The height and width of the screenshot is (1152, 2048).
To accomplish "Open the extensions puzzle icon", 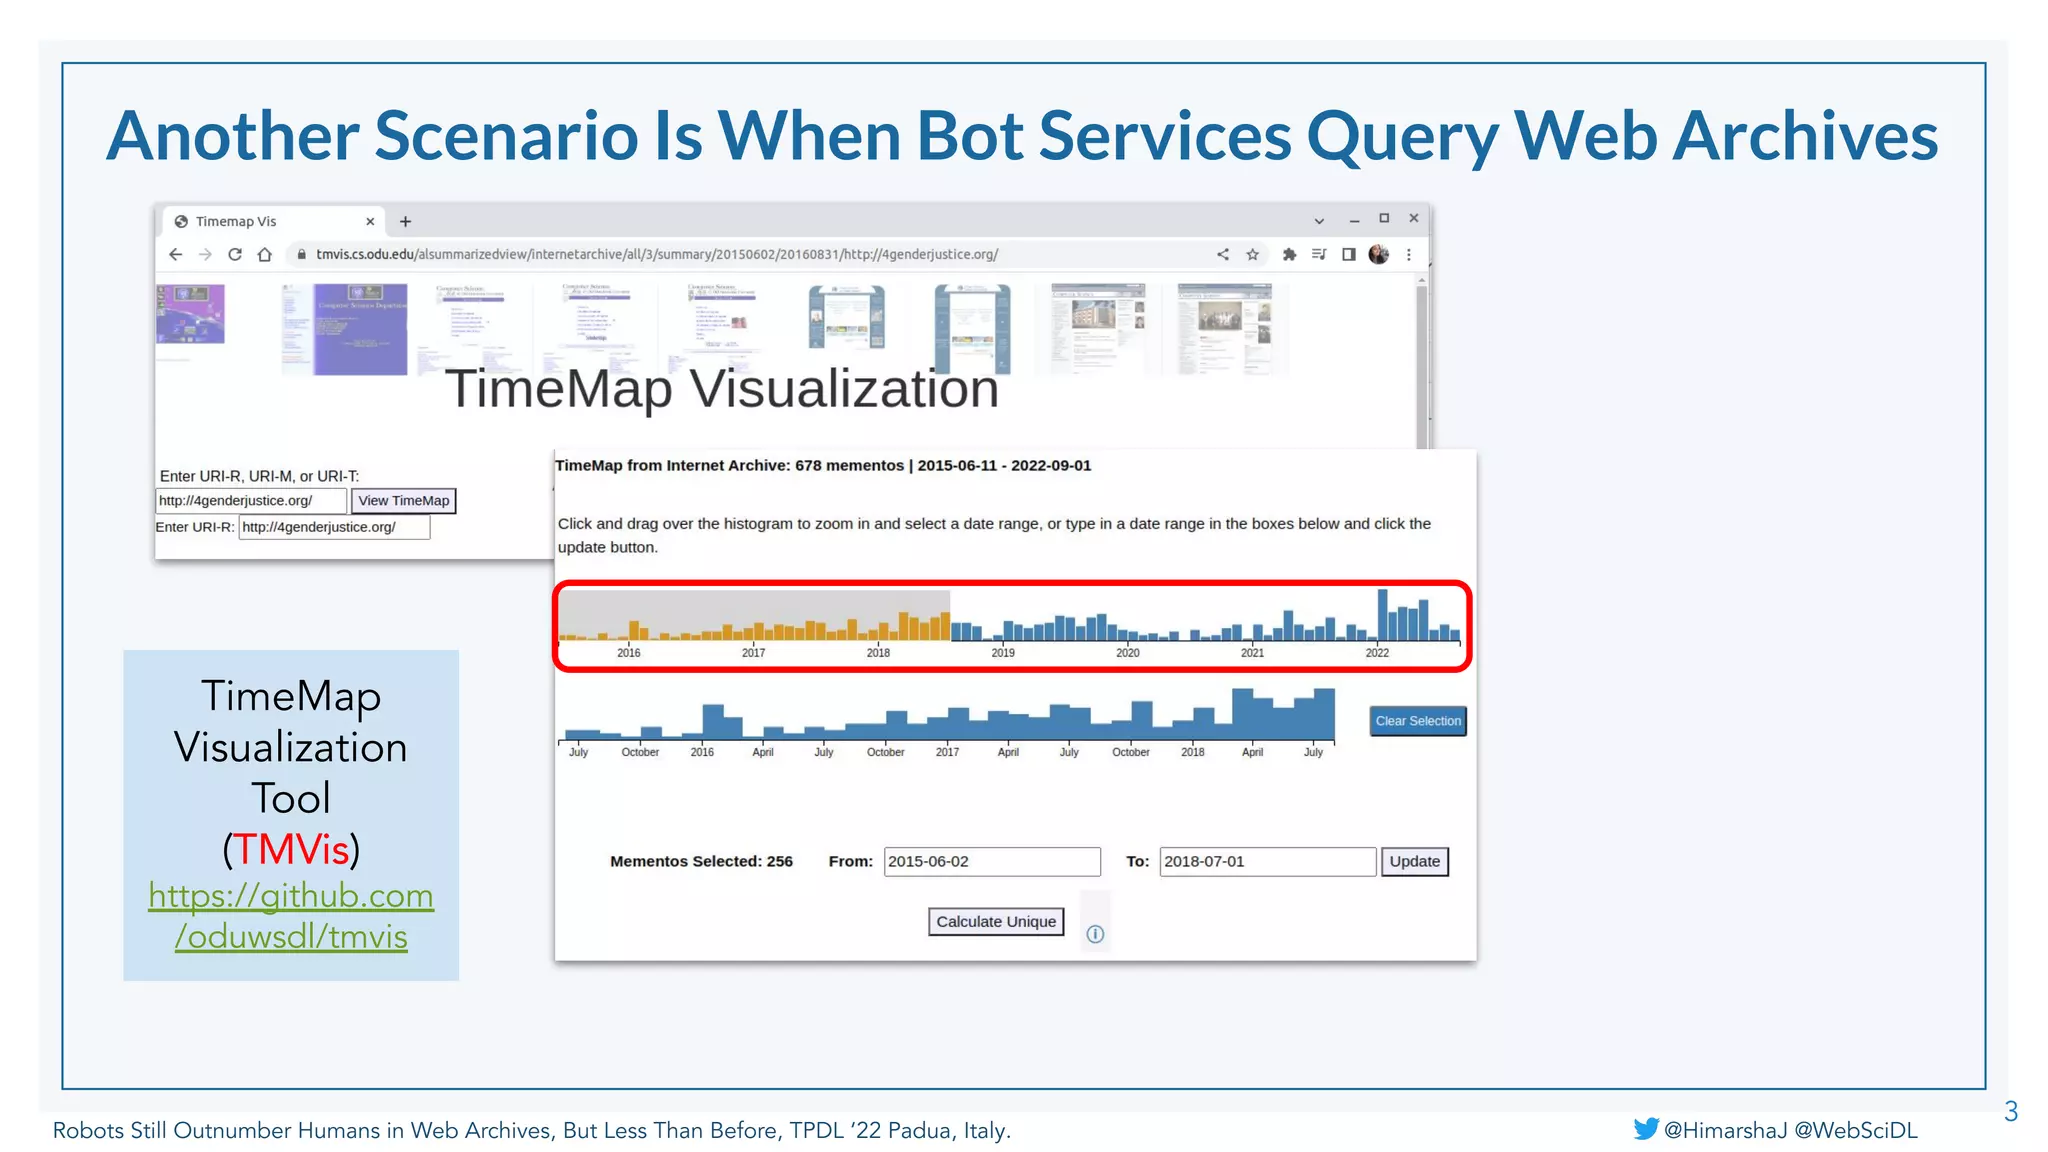I will [x=1289, y=254].
